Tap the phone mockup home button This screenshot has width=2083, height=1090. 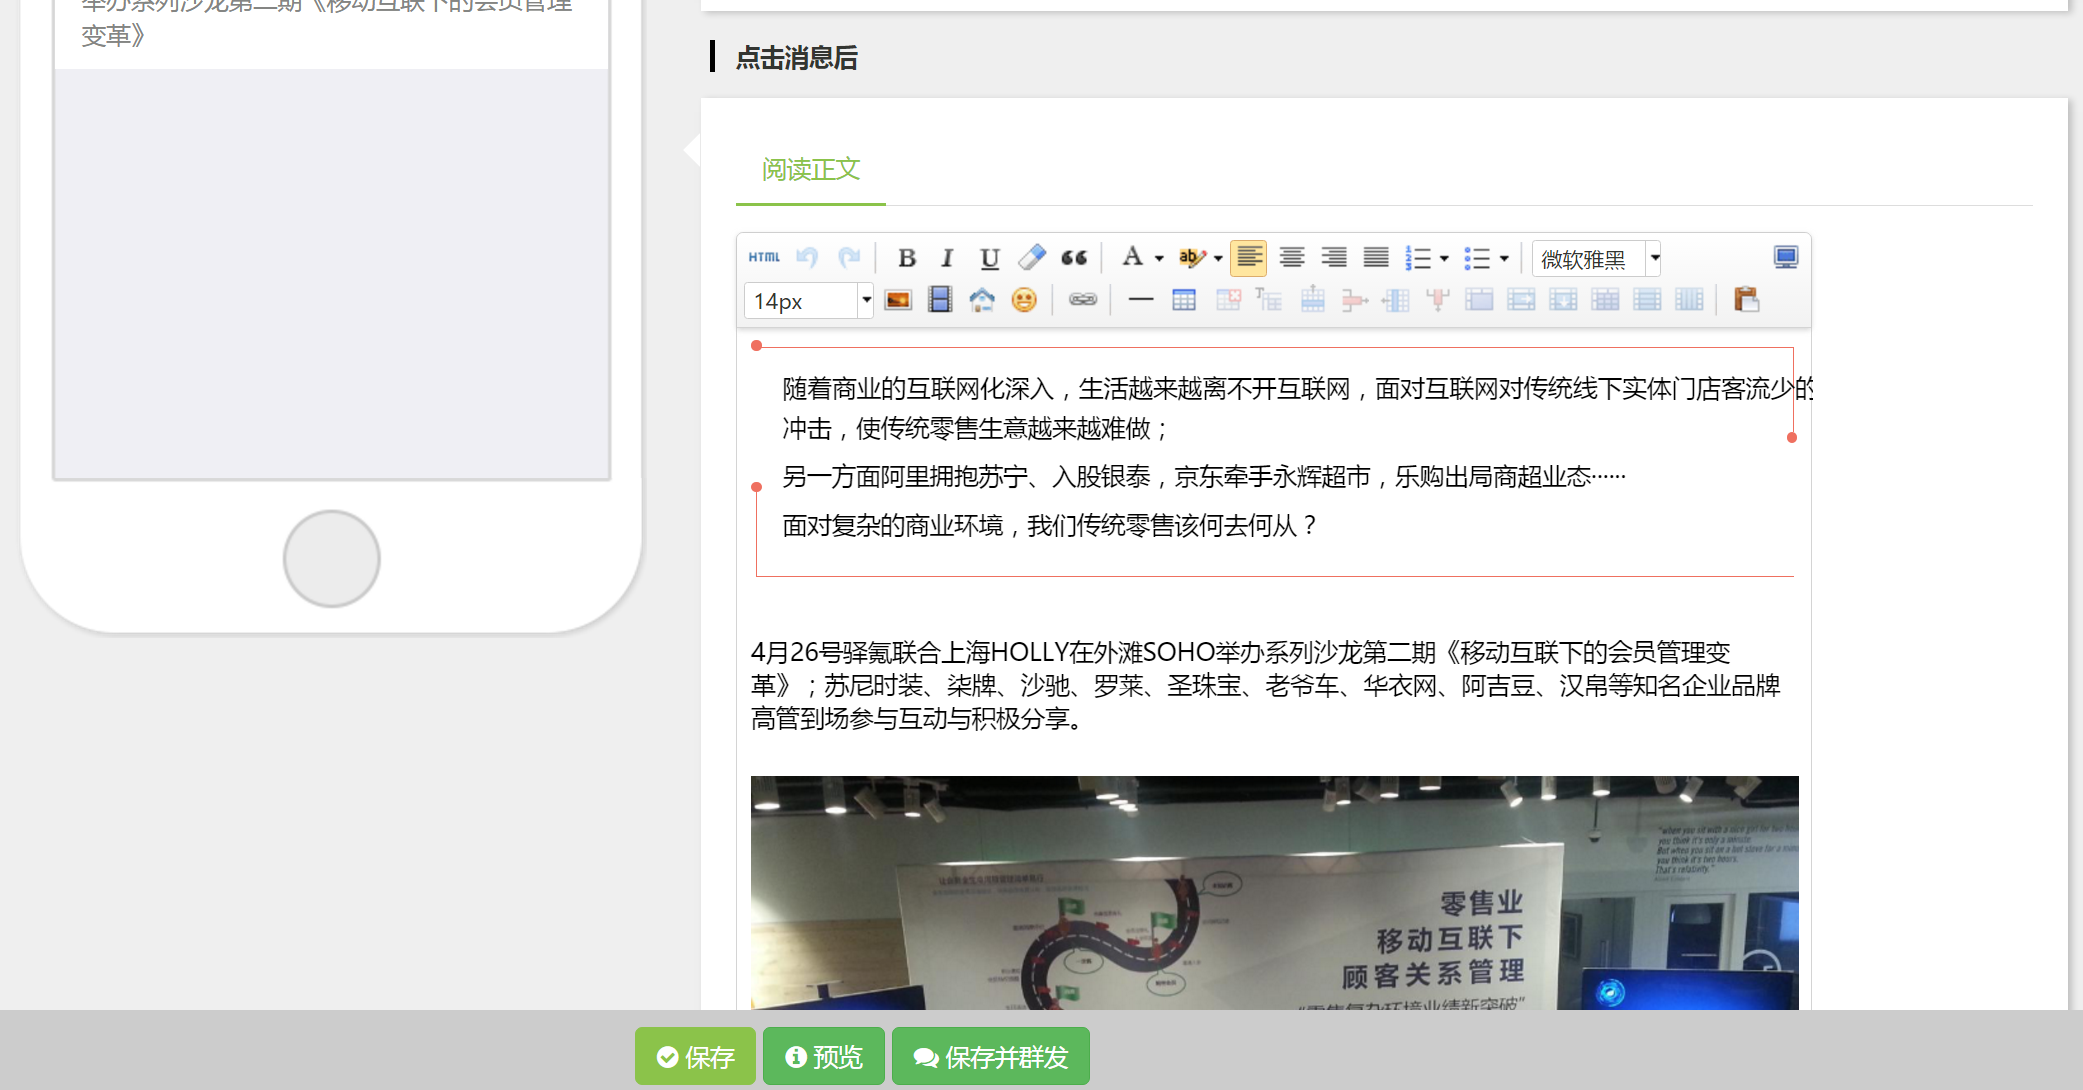tap(332, 559)
